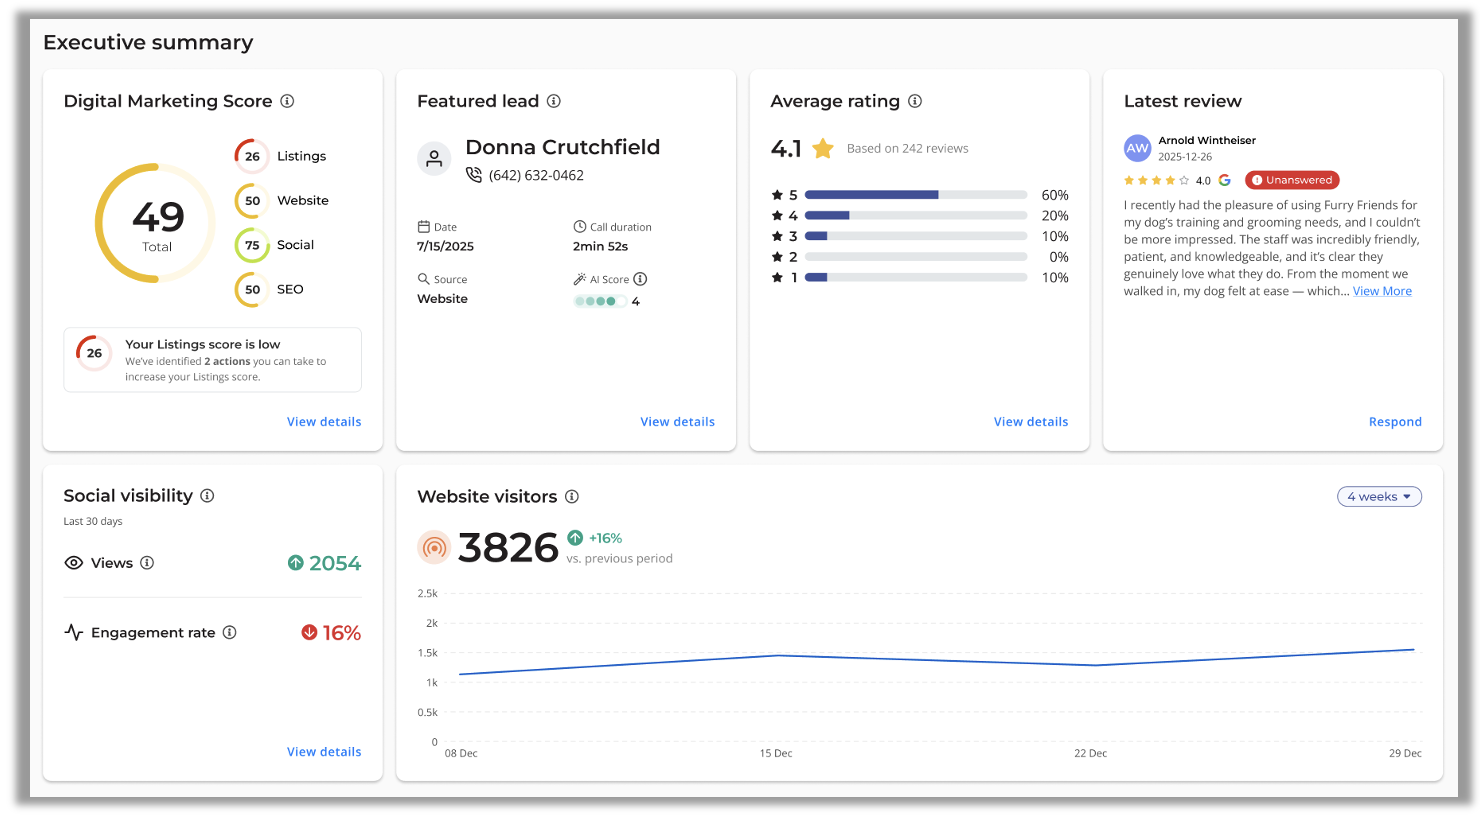Click the Featured lead info icon
Viewport: 1480px width, 826px height.
554,101
